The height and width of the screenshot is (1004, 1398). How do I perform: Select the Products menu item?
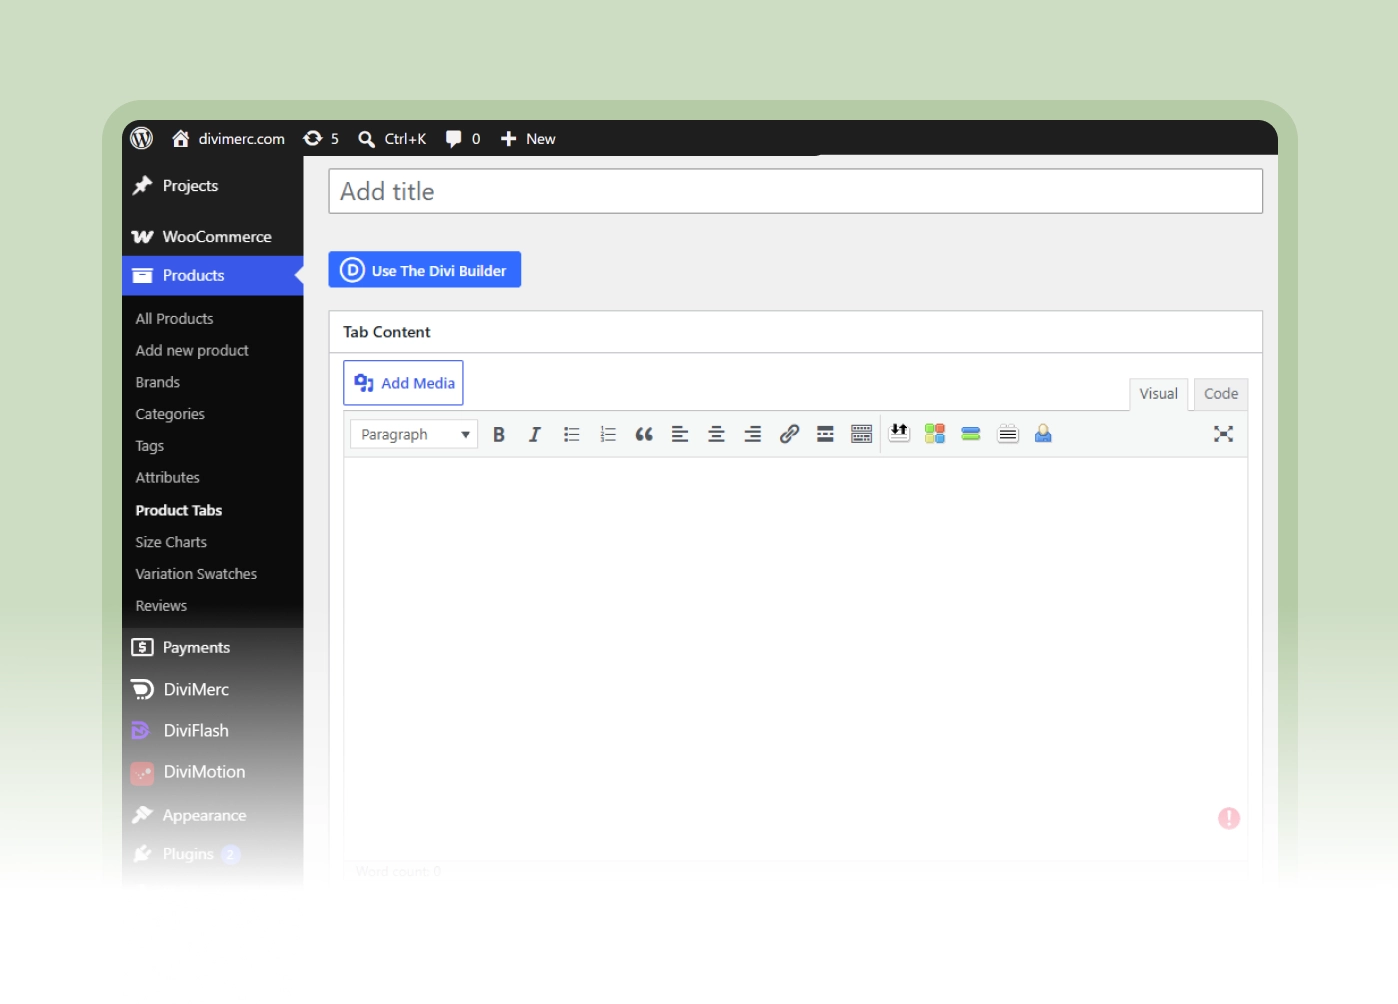212,276
